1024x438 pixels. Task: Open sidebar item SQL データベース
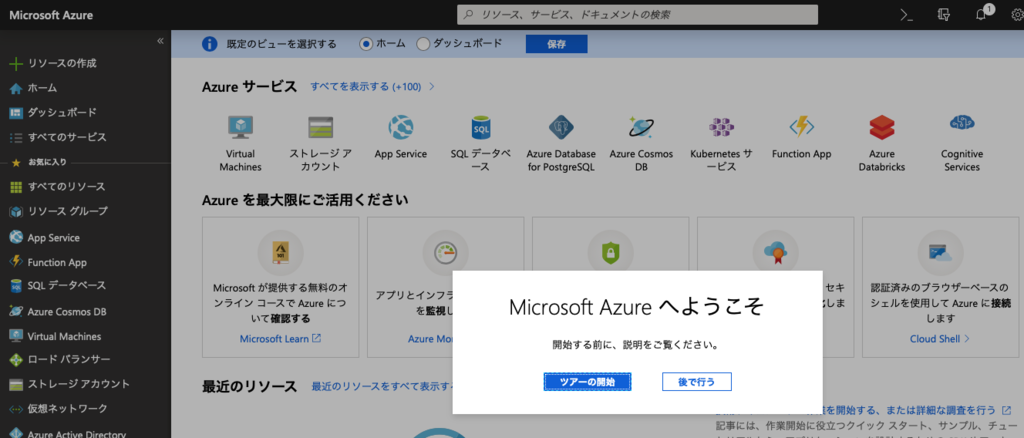click(67, 285)
